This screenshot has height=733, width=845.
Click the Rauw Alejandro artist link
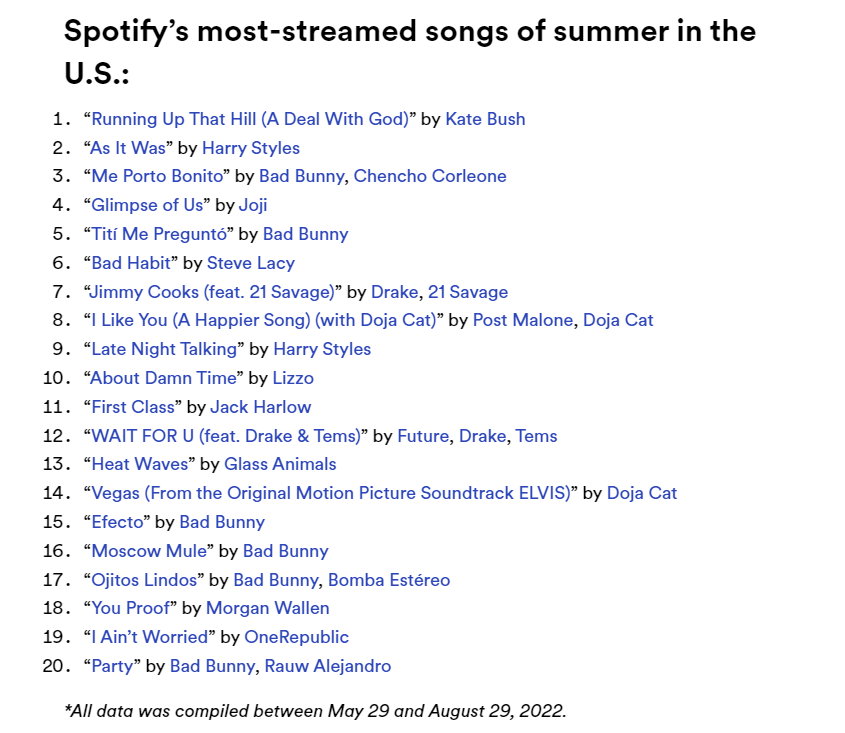tap(328, 666)
